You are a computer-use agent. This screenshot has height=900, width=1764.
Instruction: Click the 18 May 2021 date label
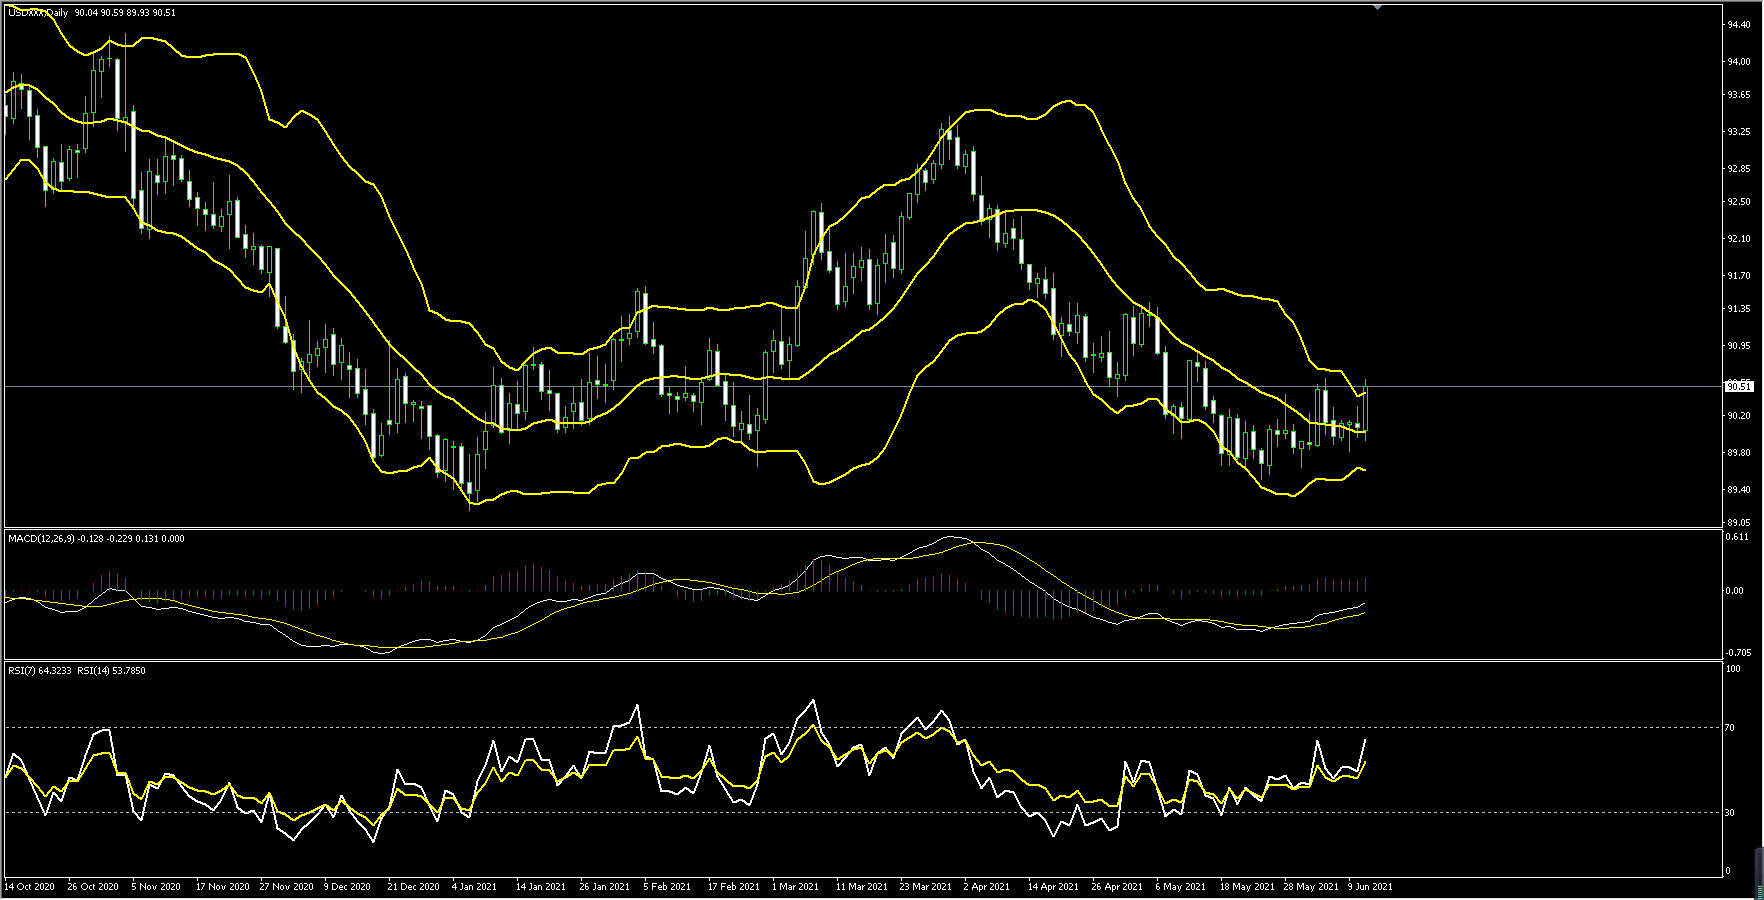click(x=1247, y=887)
